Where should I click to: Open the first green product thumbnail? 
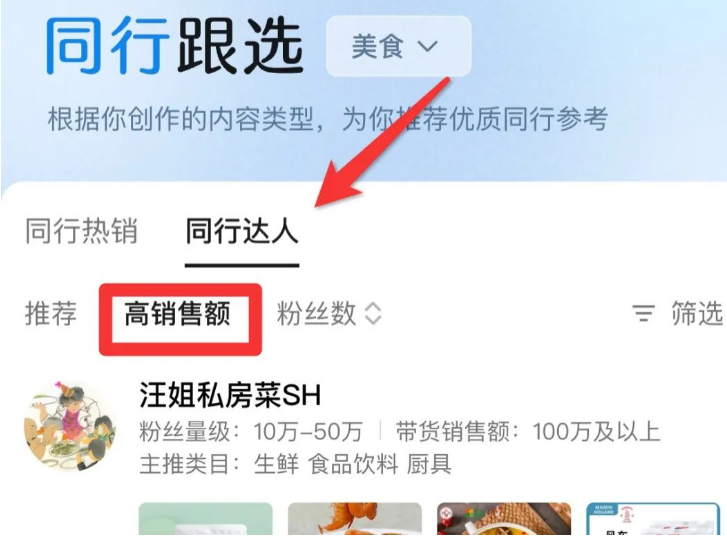(x=205, y=519)
